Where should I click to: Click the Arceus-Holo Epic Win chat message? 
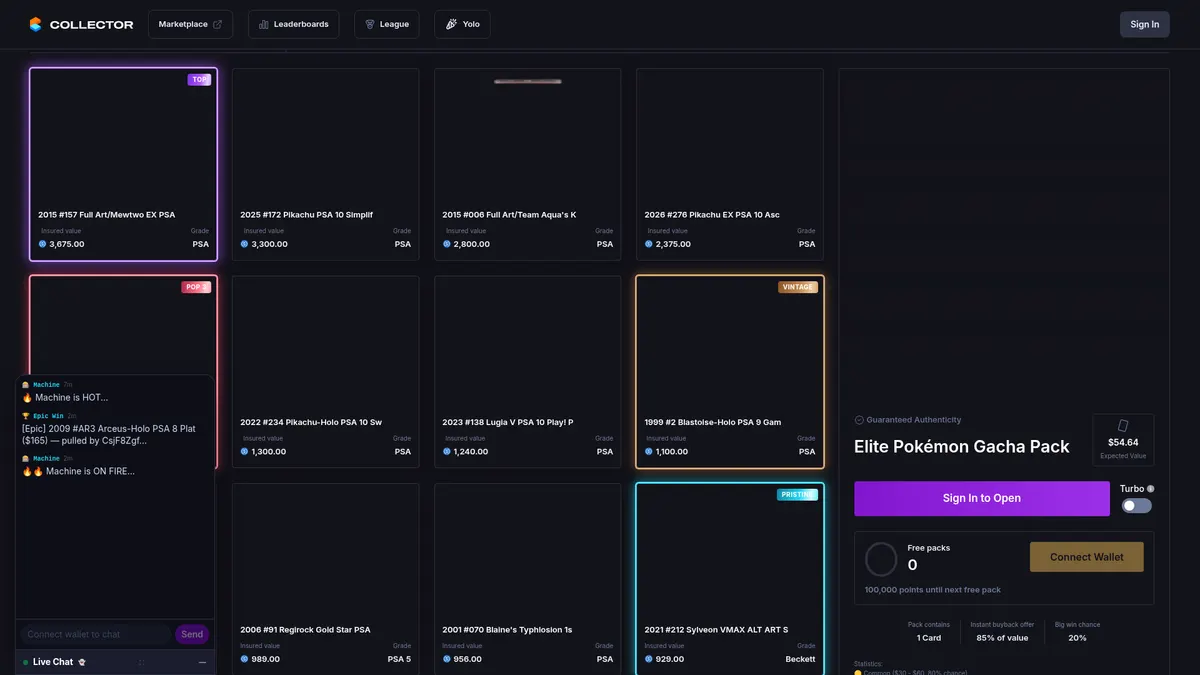109,434
